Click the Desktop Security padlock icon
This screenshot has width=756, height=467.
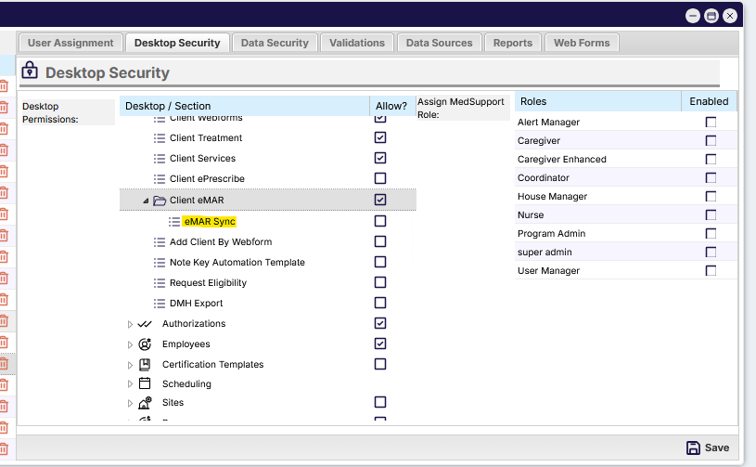(29, 70)
